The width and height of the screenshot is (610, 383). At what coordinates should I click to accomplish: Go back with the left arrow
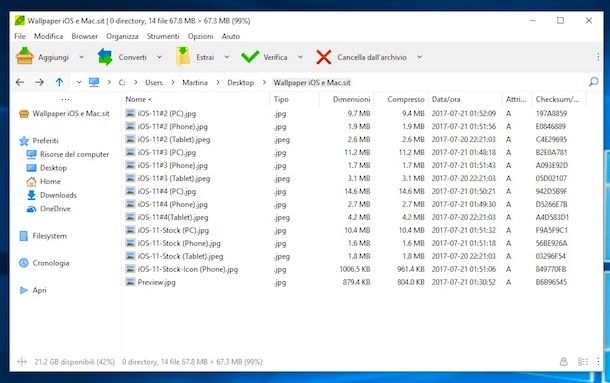tap(20, 82)
